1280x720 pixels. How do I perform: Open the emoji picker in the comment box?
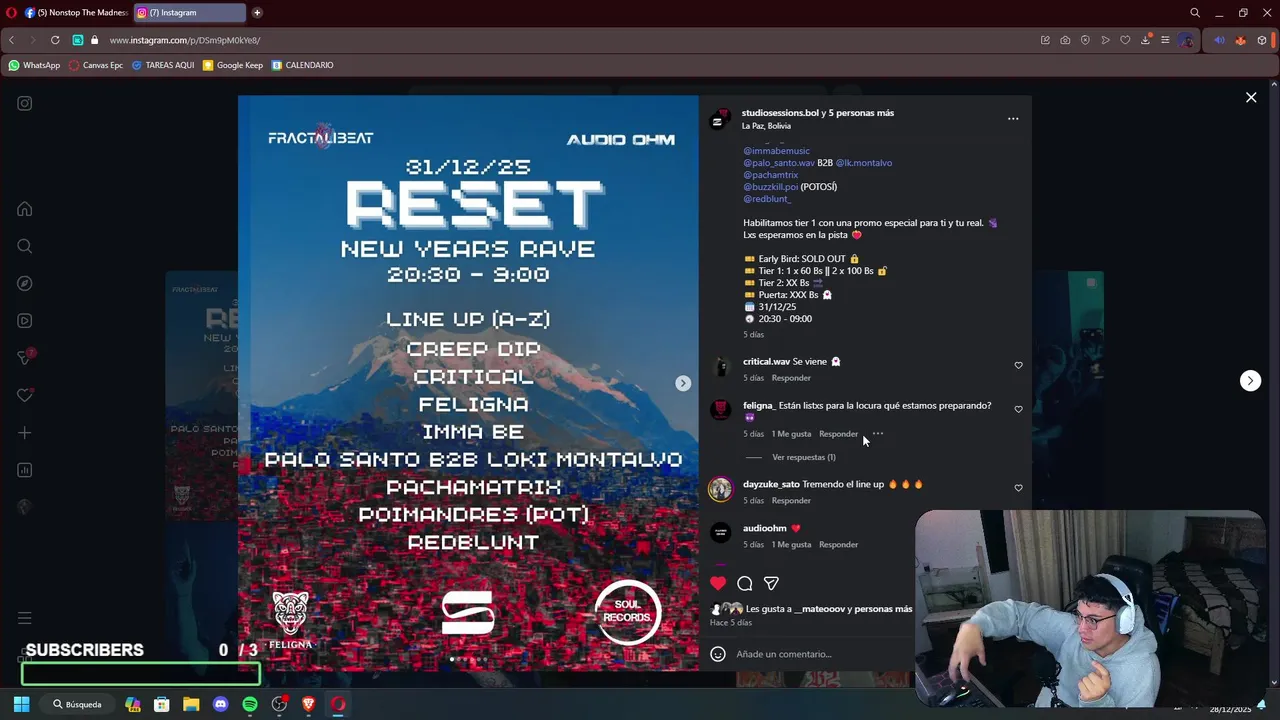(x=718, y=654)
